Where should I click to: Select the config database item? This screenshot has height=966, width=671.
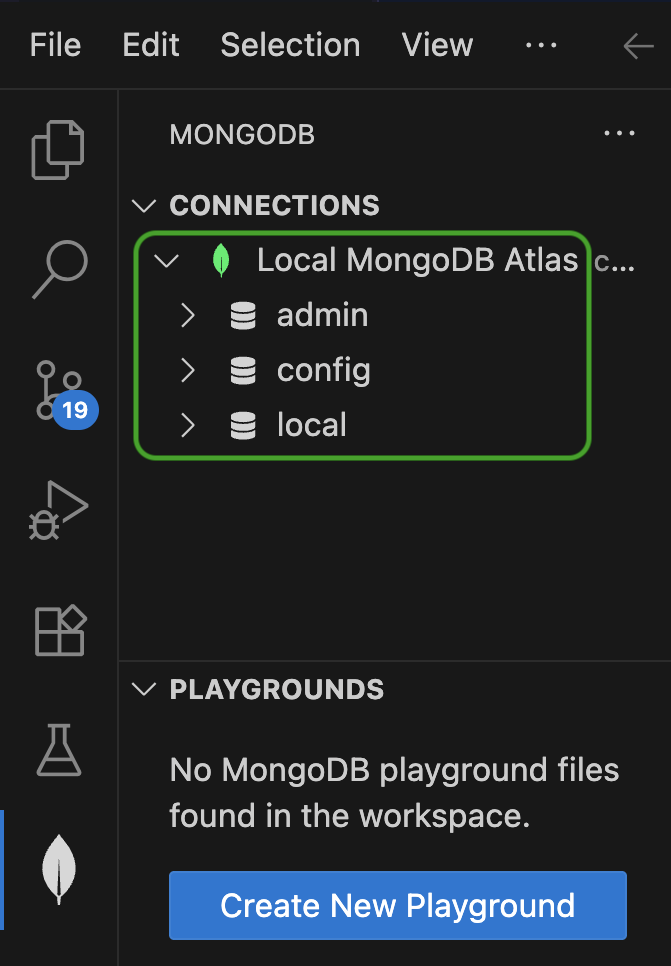pos(323,371)
